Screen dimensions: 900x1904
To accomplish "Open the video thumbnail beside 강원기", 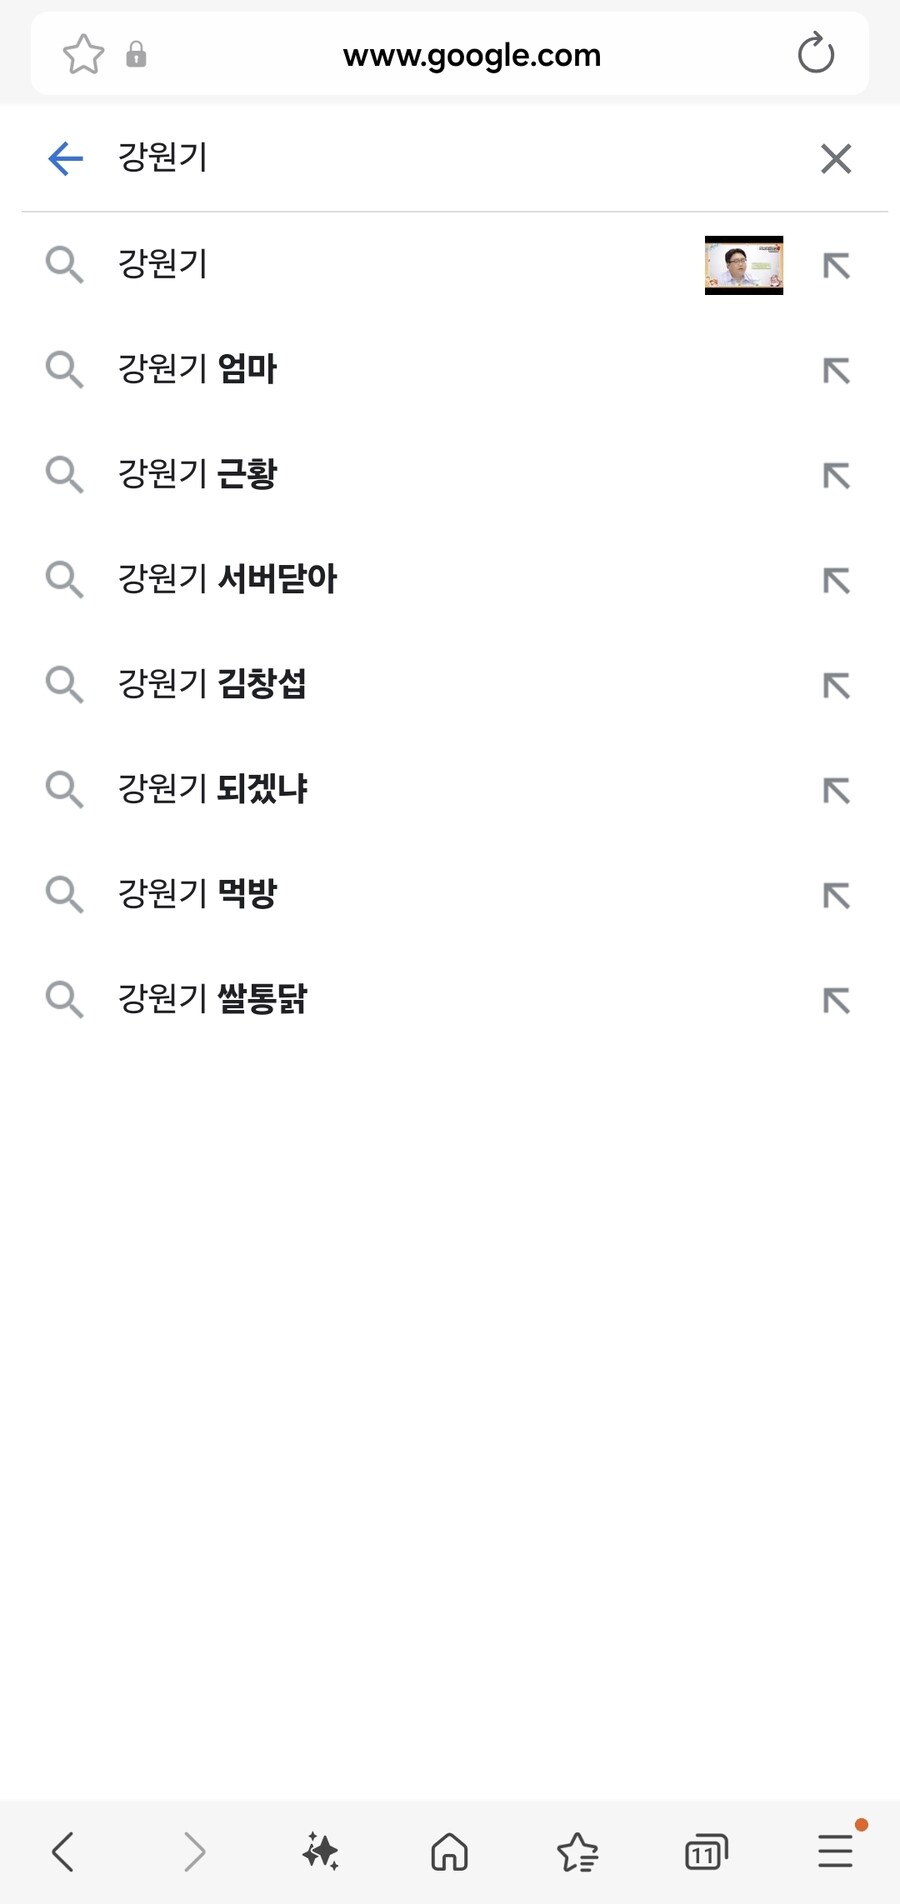I will (743, 265).
